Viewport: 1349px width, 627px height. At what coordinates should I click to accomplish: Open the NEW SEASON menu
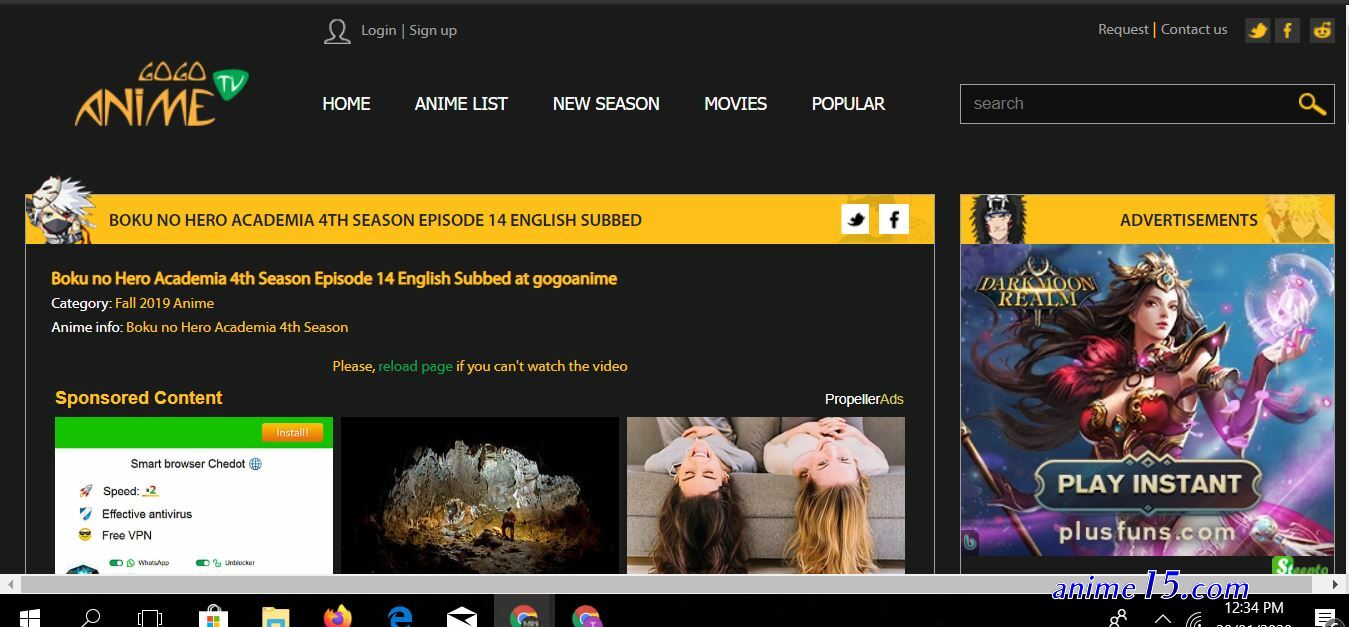(606, 104)
